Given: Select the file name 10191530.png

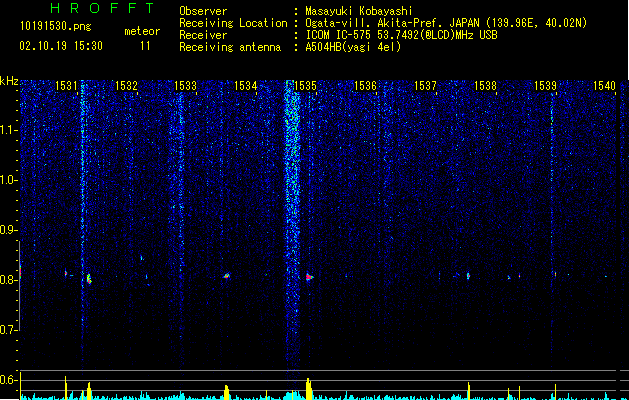Looking at the screenshot, I should 56,27.
